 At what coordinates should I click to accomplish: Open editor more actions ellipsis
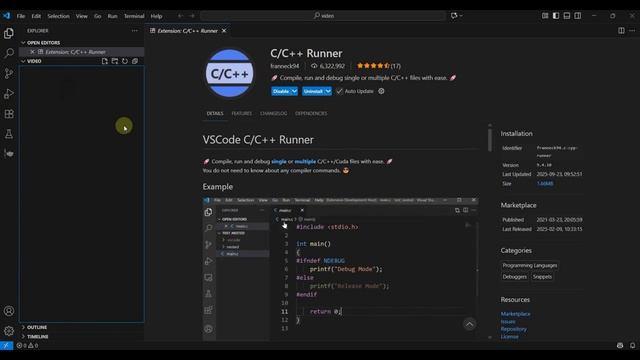632,31
